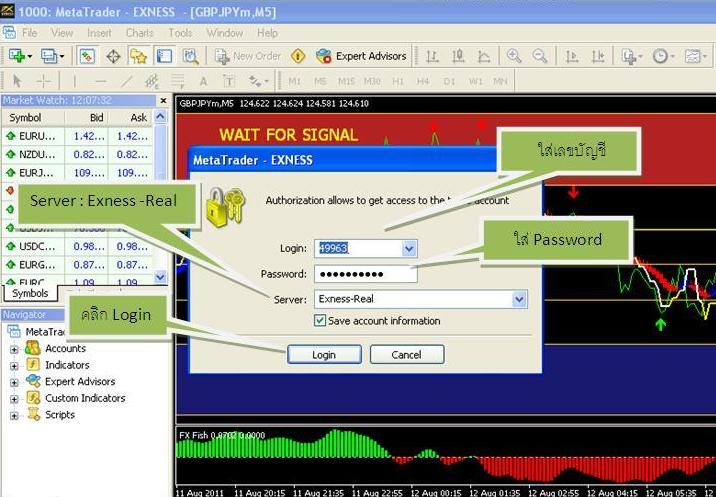Click Market Watch scrollbar down arrow

tap(160, 276)
